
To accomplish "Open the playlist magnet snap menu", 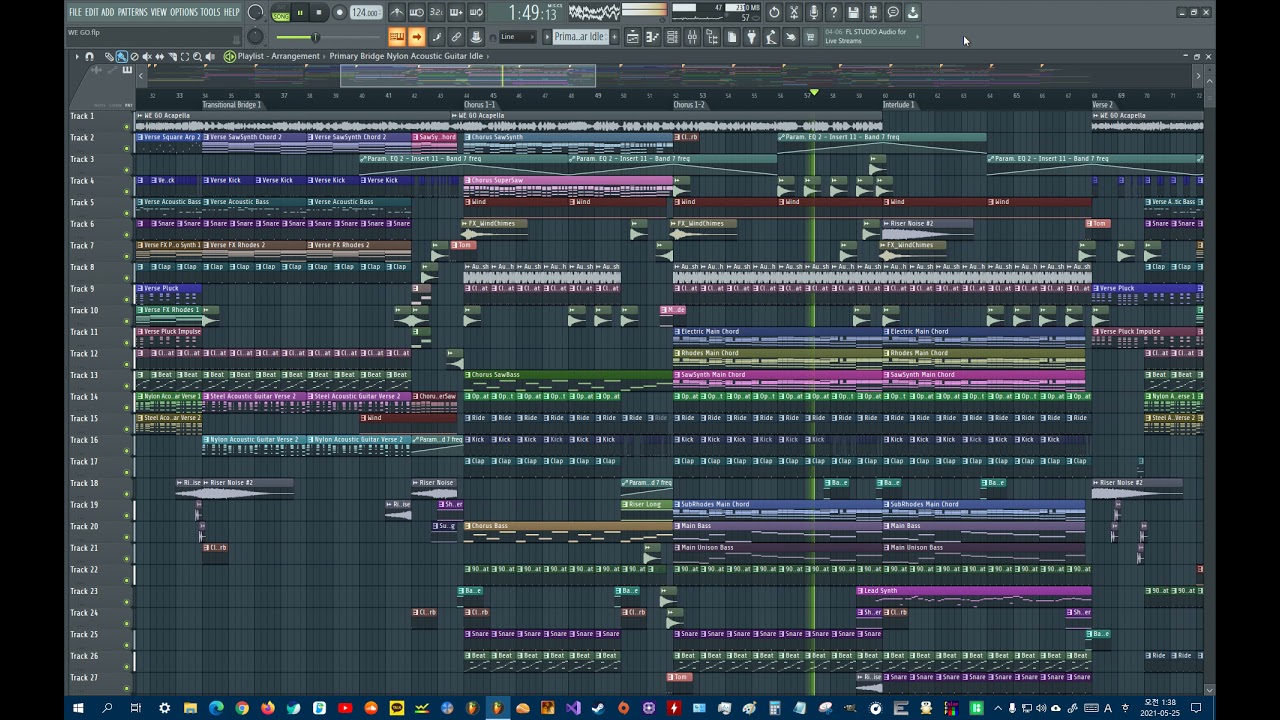I will tap(90, 57).
